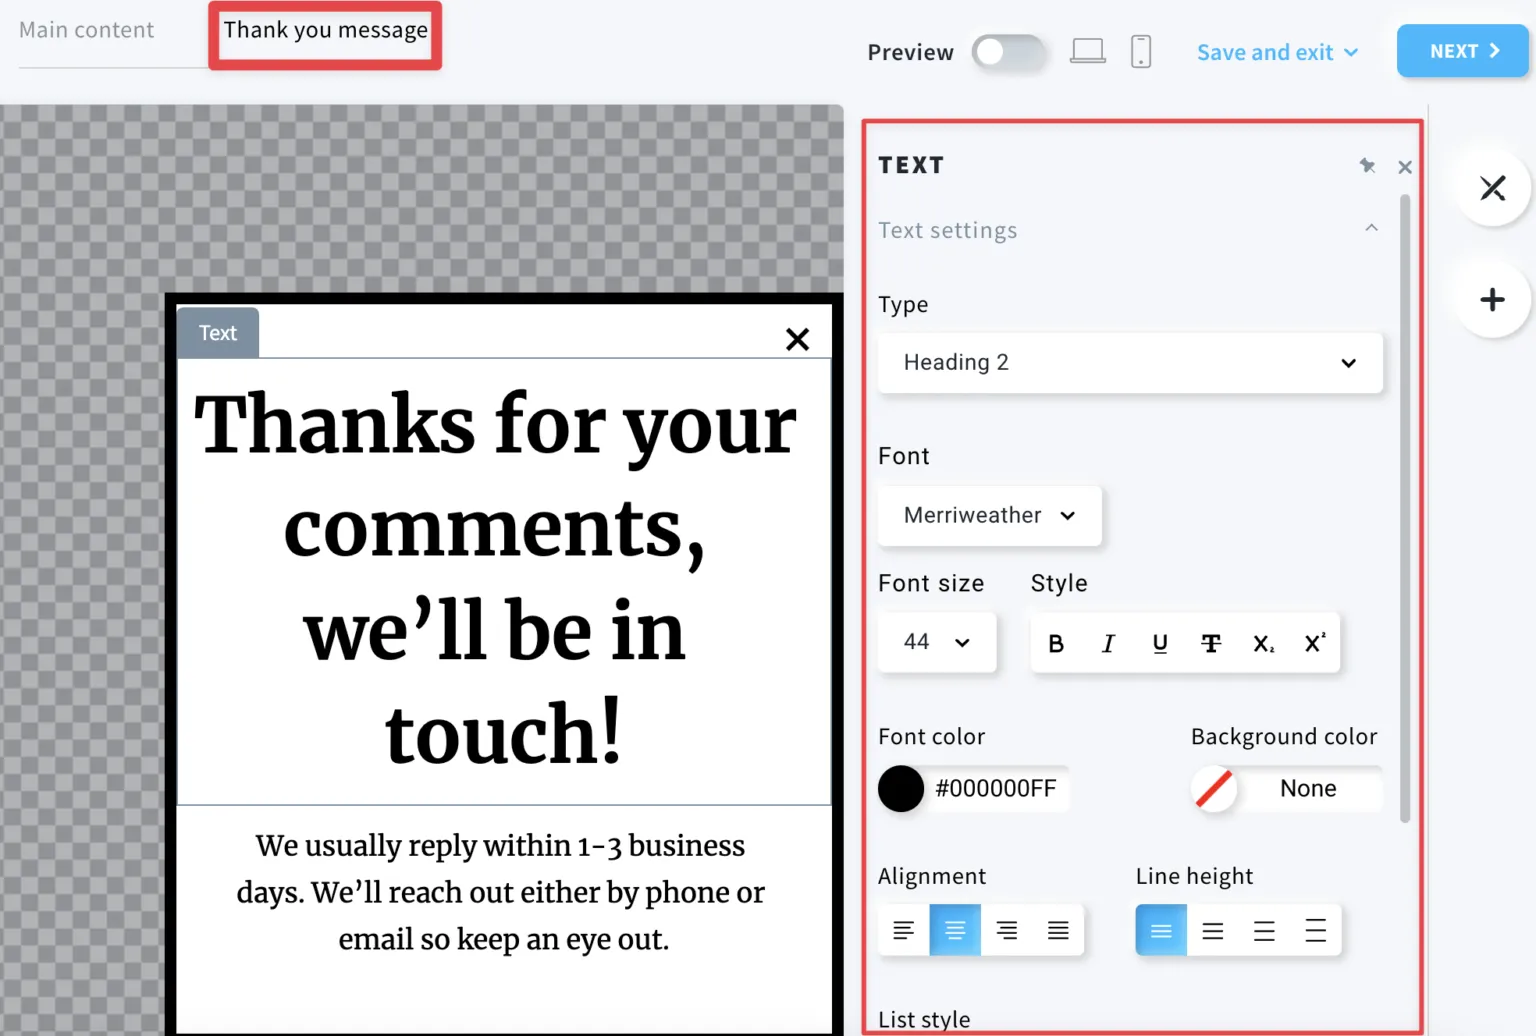Apply Bold text styling
The width and height of the screenshot is (1536, 1036).
pyautogui.click(x=1056, y=643)
